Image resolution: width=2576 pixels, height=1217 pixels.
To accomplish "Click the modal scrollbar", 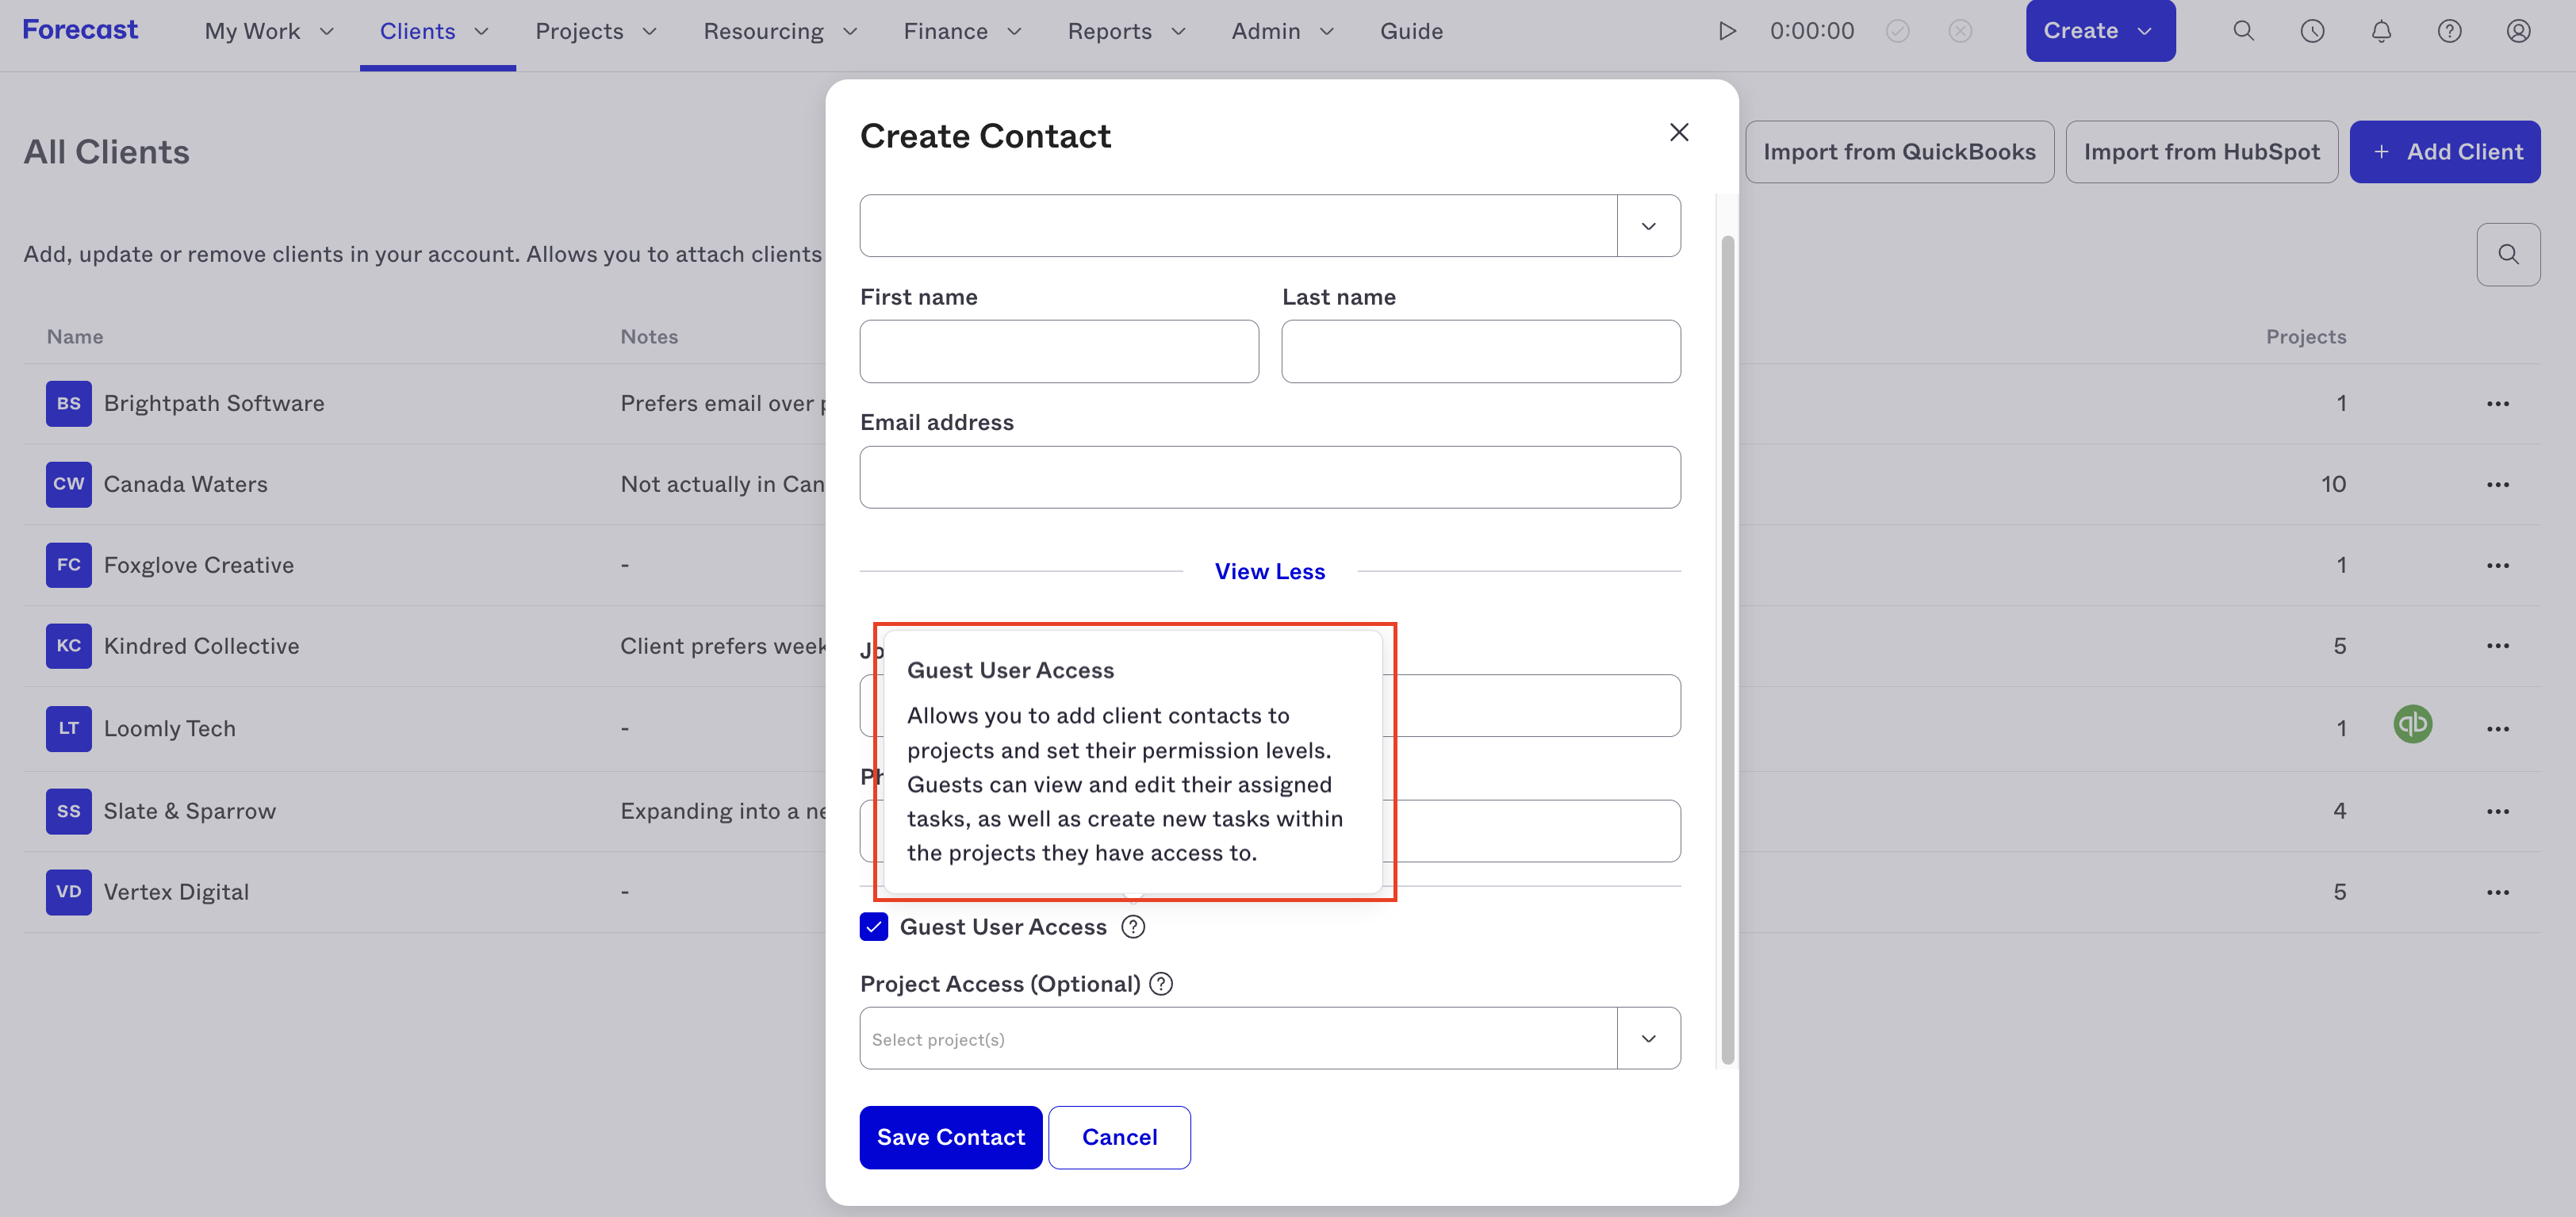I will click(x=1727, y=650).
